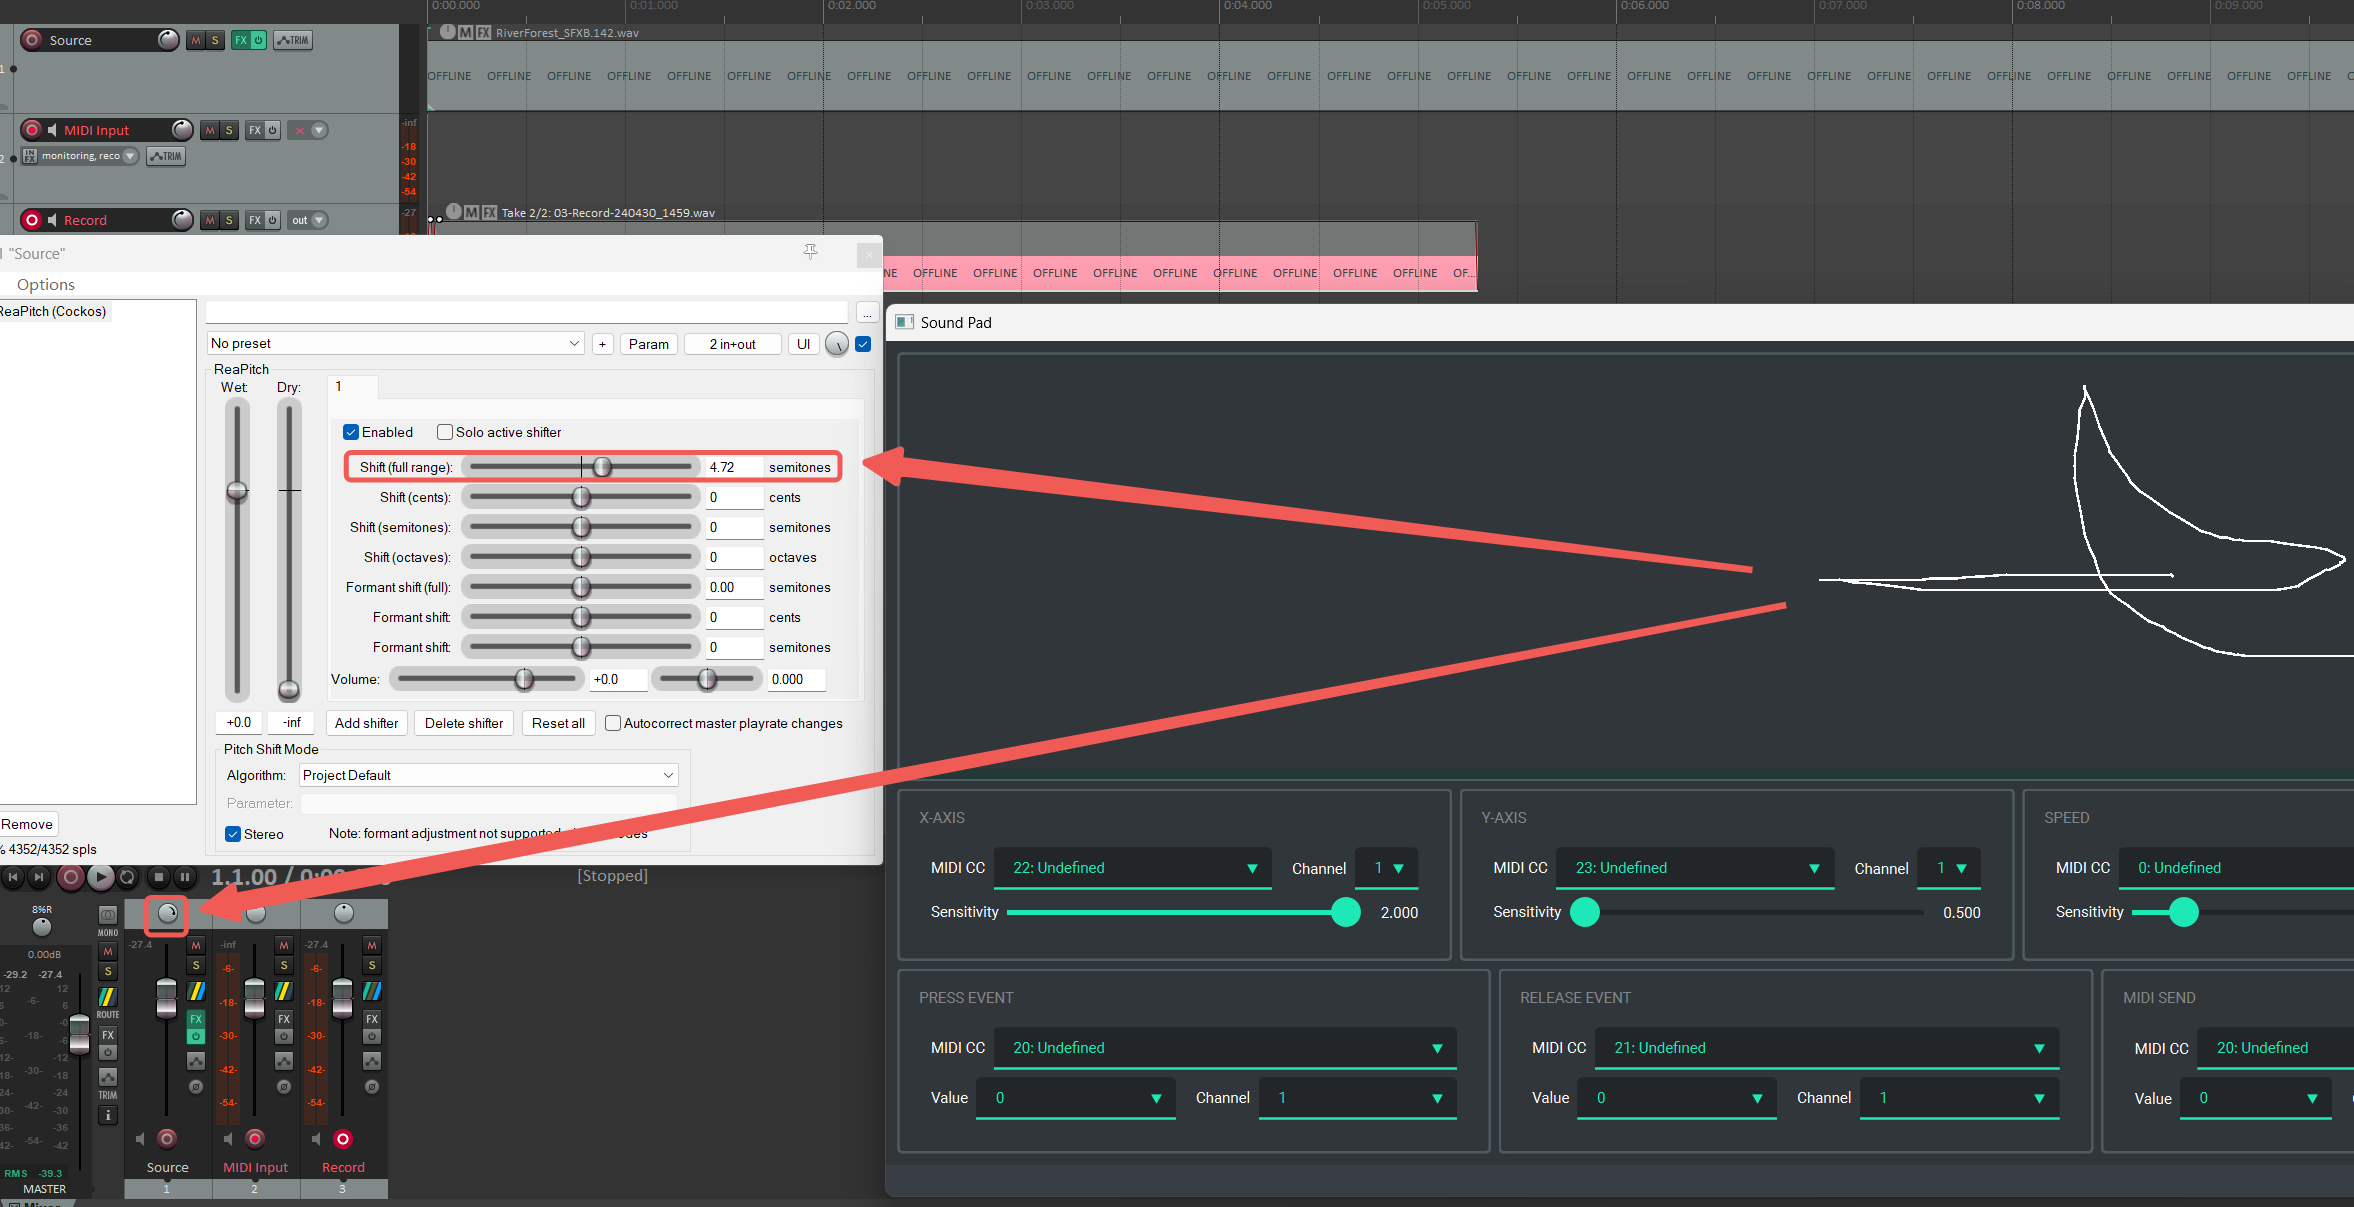The image size is (2354, 1207).
Task: Open the monitoring, reco input dropdown
Action: (x=88, y=156)
